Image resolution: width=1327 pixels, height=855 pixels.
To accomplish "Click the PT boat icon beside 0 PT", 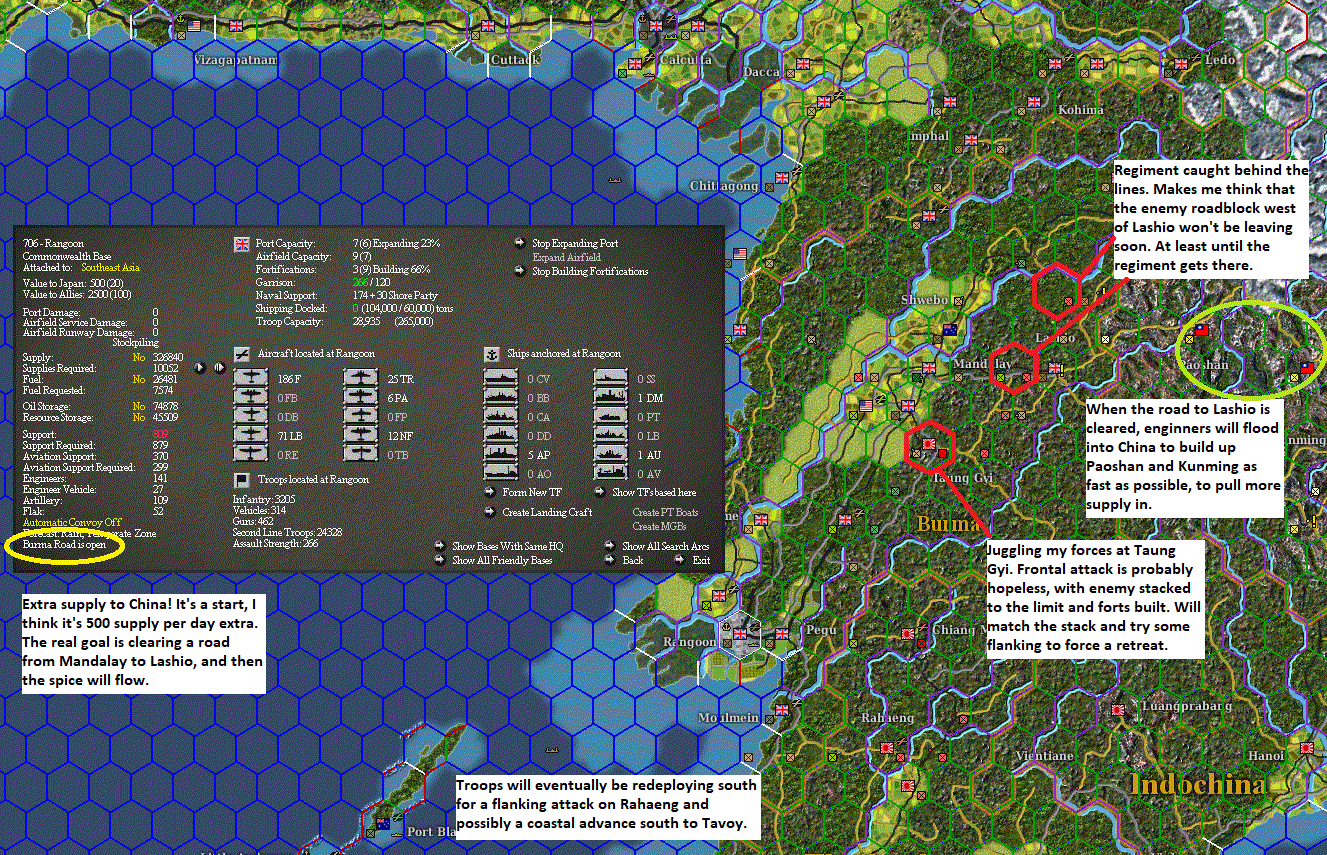I will coord(611,417).
